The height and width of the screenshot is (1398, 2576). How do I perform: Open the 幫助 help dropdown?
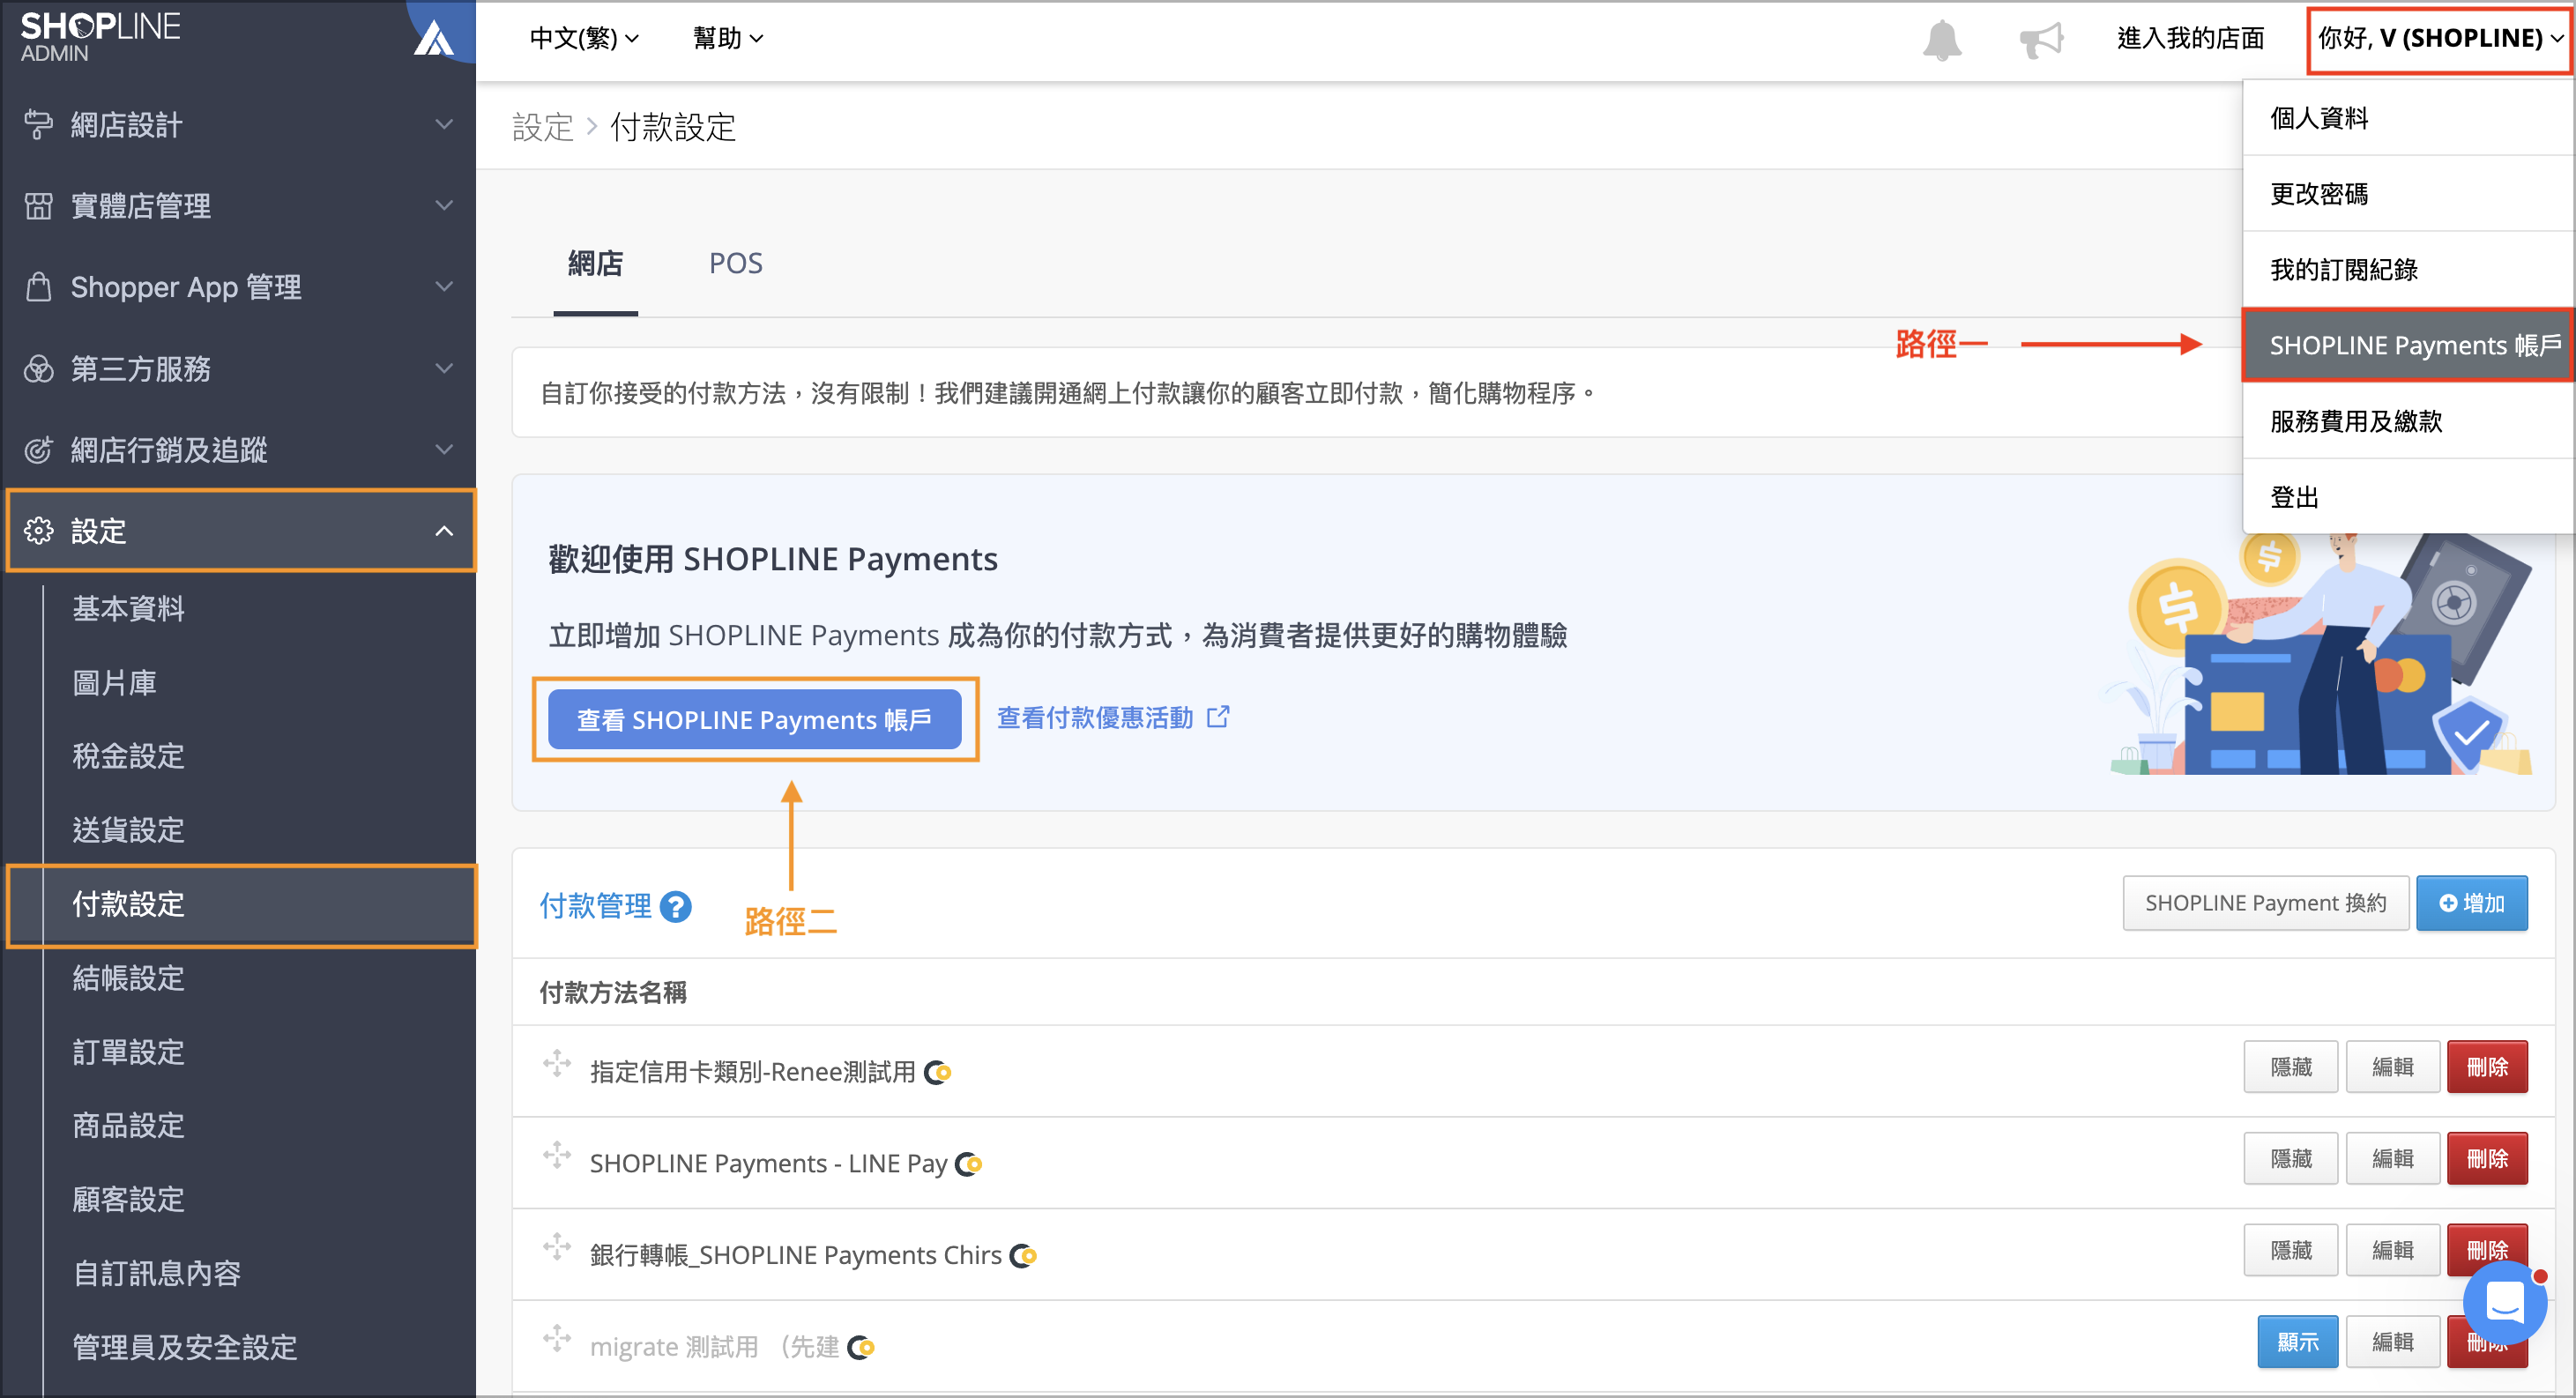[728, 38]
